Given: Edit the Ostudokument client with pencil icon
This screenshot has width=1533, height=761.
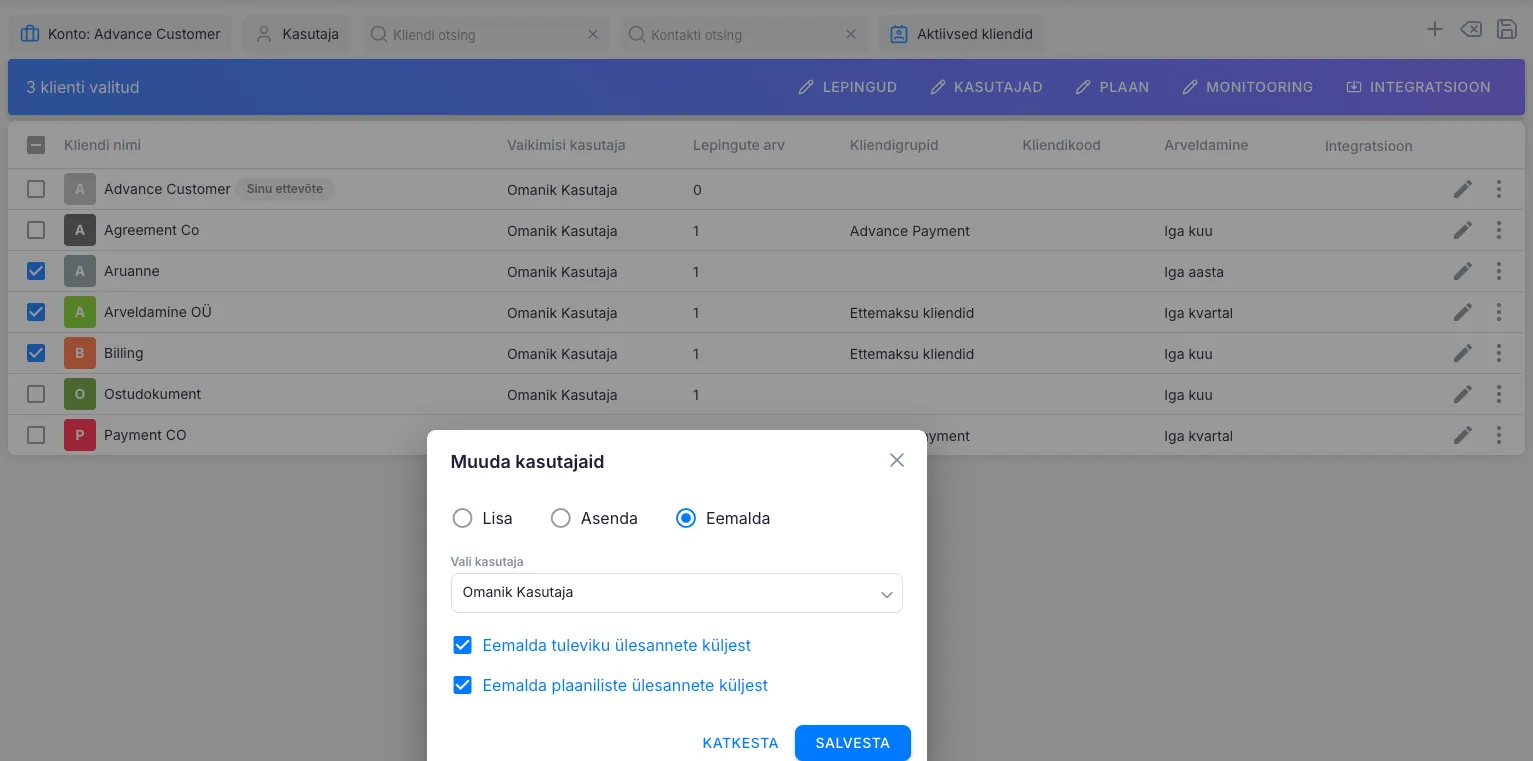Looking at the screenshot, I should tap(1462, 394).
